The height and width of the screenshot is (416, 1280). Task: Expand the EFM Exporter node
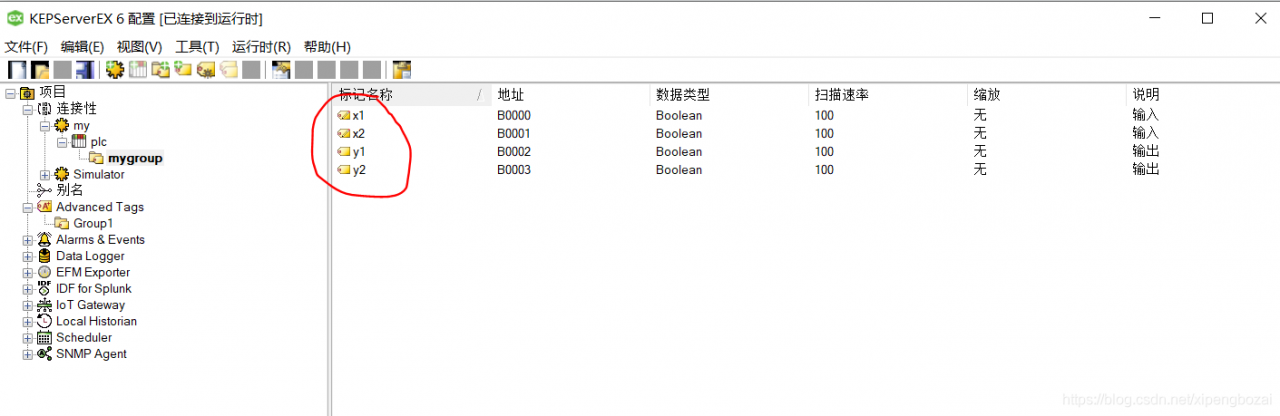[28, 272]
